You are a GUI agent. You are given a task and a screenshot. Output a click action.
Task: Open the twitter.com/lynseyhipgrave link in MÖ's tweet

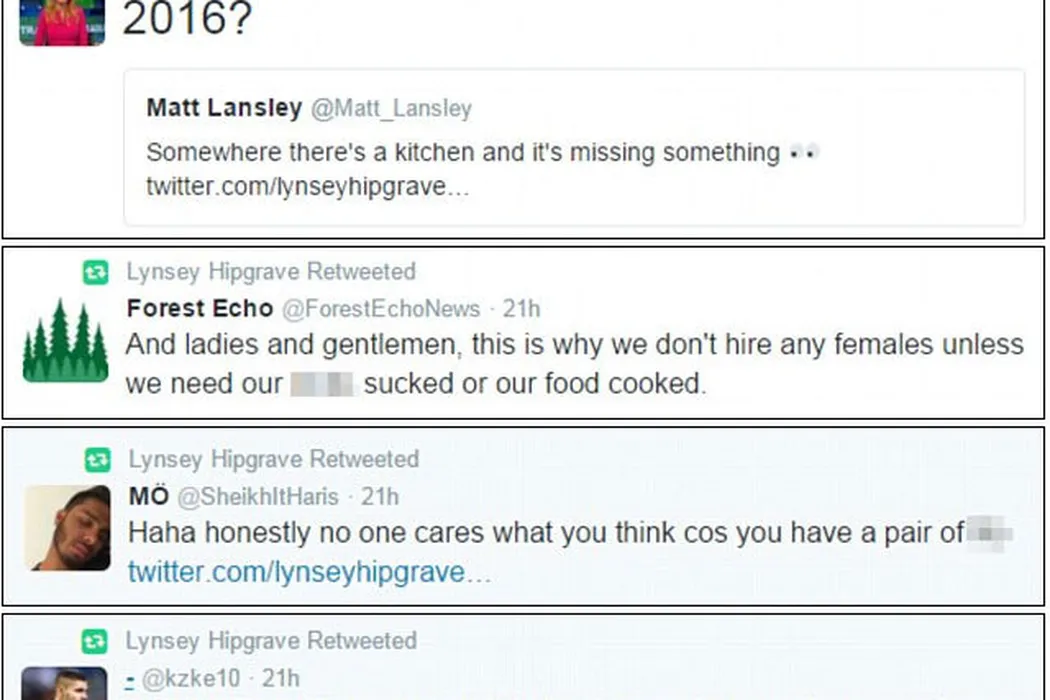(x=309, y=572)
